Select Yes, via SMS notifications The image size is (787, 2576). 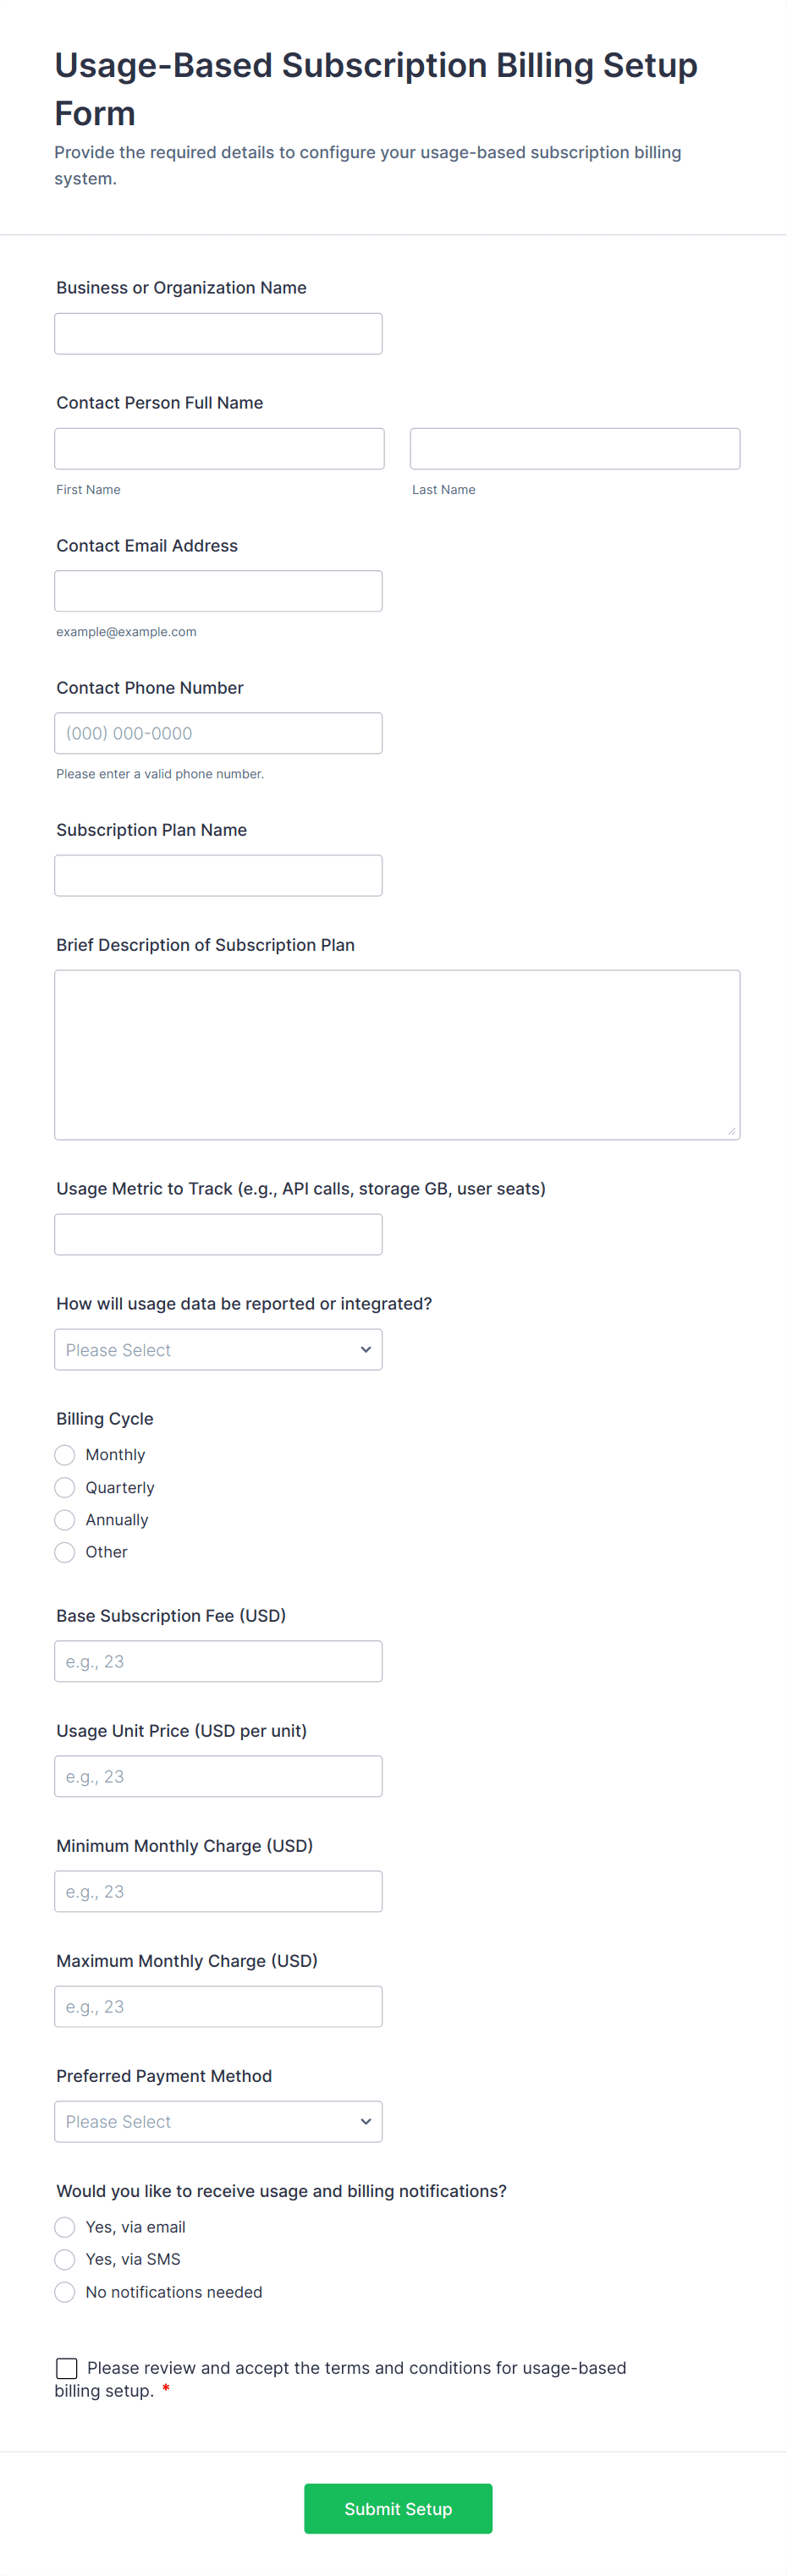pyautogui.click(x=65, y=2259)
